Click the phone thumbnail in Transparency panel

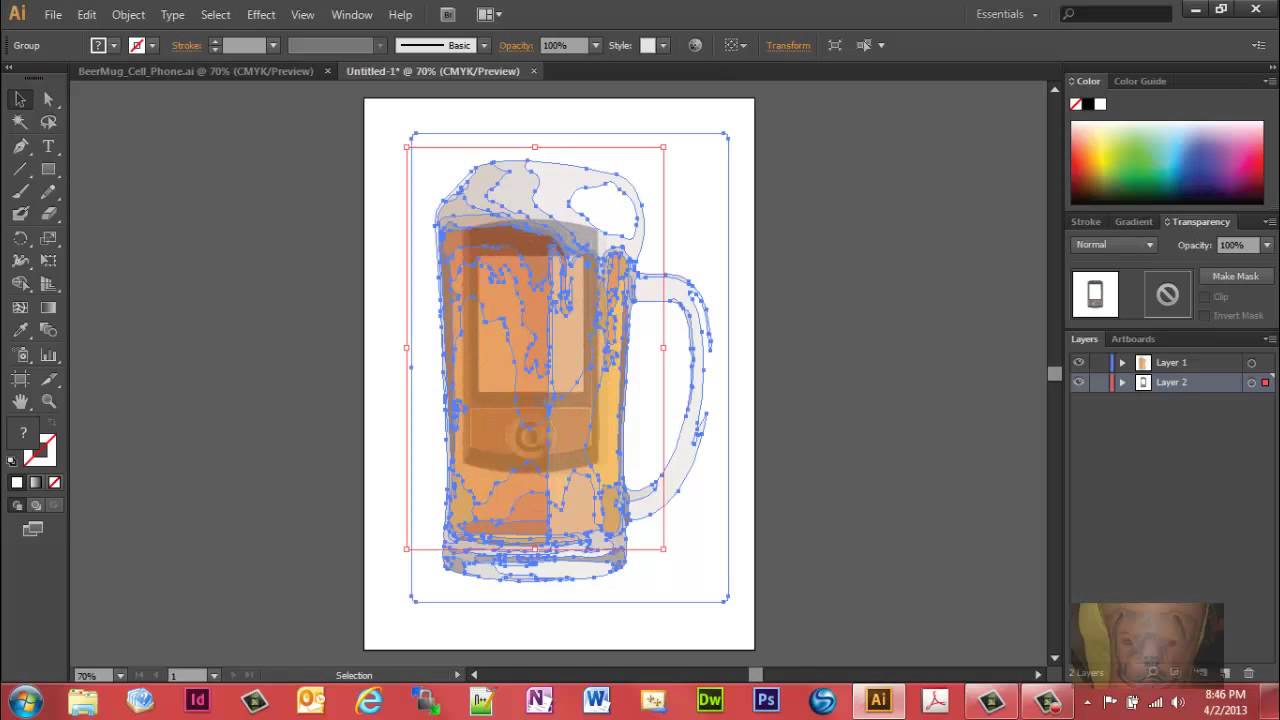tap(1095, 294)
